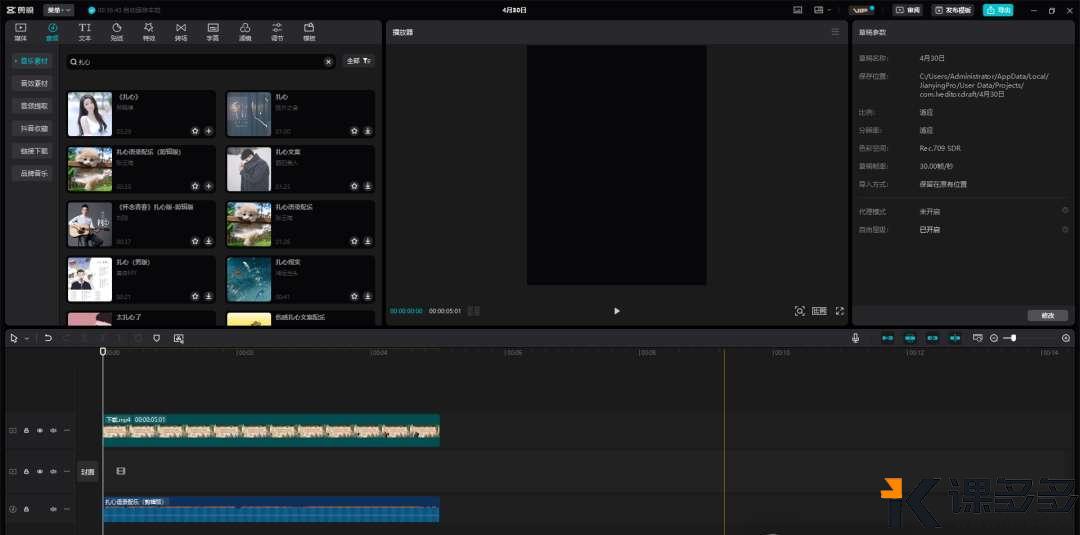
Task: Open the 全部 filter dropdown
Action: 359,61
